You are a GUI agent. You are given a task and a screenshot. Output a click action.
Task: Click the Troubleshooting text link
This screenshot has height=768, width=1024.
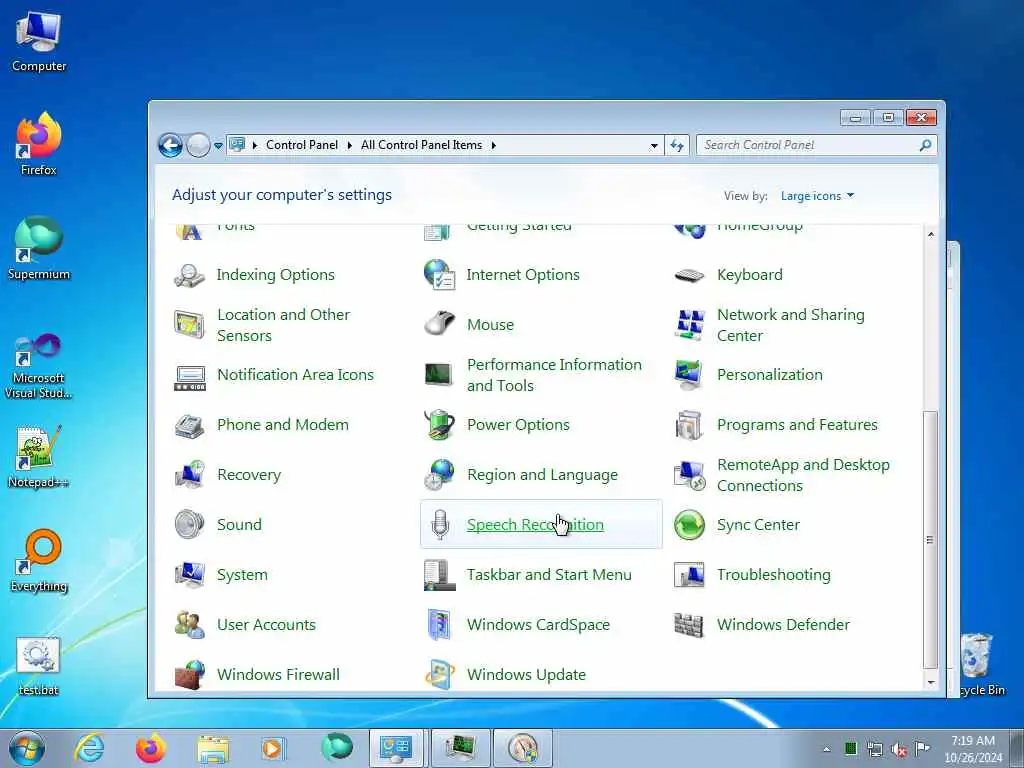(x=774, y=575)
